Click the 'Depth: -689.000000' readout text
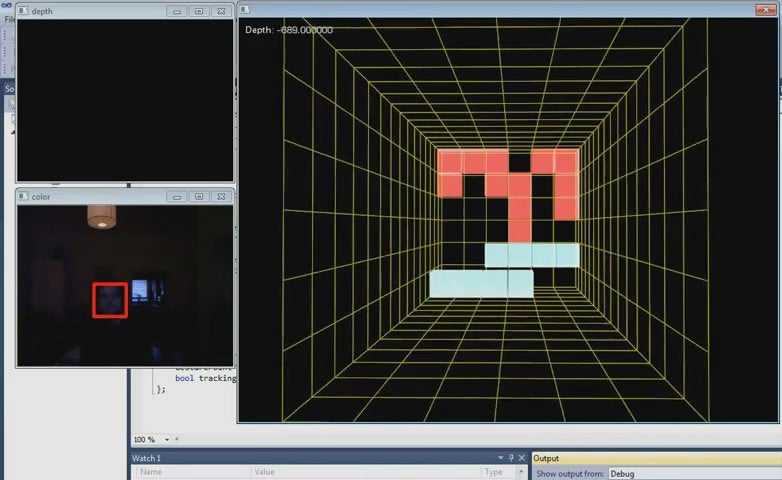Viewport: 782px width, 480px height. (x=289, y=30)
